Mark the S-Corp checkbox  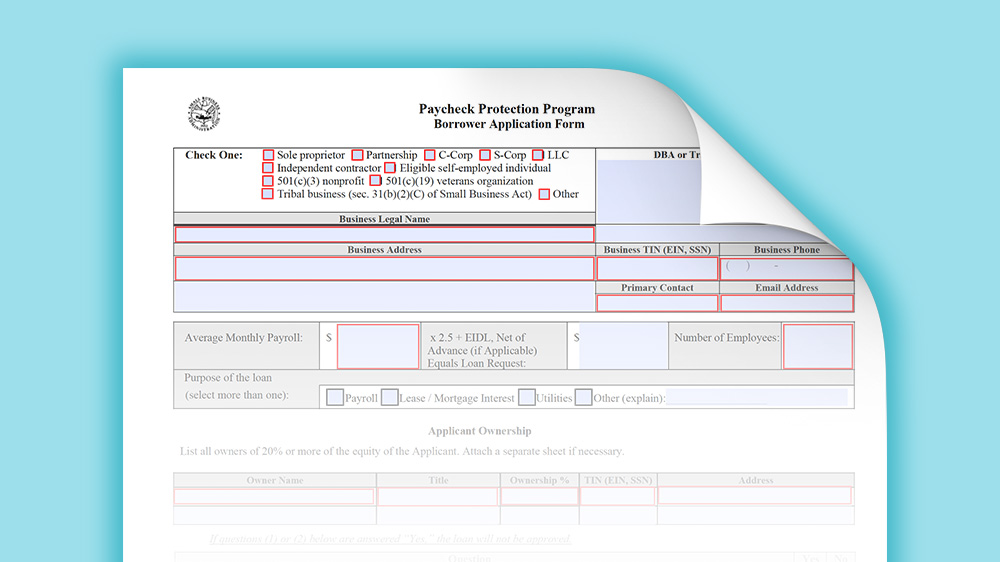point(485,155)
